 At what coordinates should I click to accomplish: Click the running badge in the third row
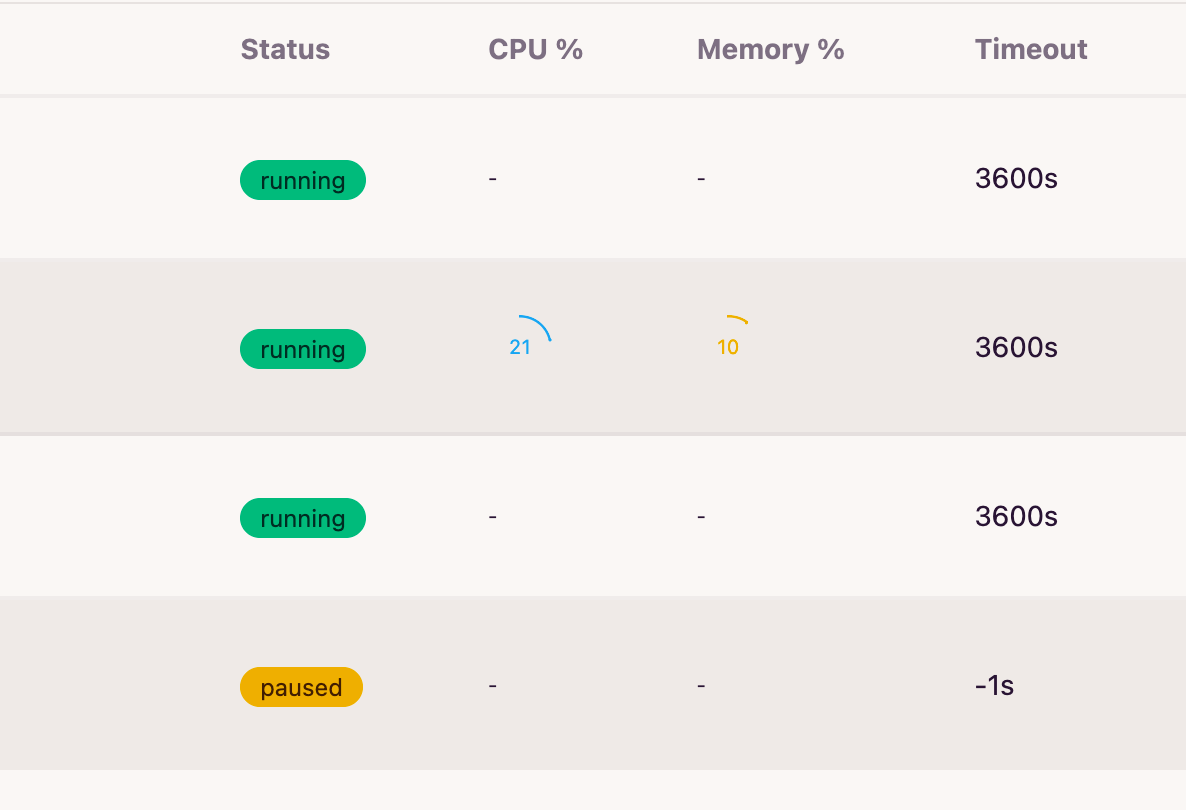[x=303, y=518]
